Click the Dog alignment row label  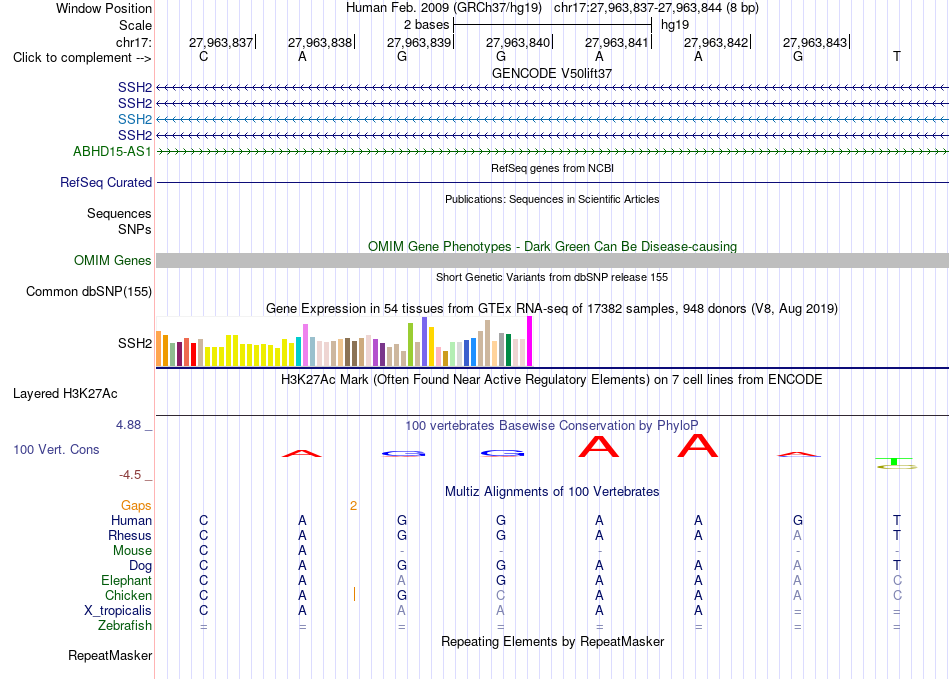[x=141, y=566]
